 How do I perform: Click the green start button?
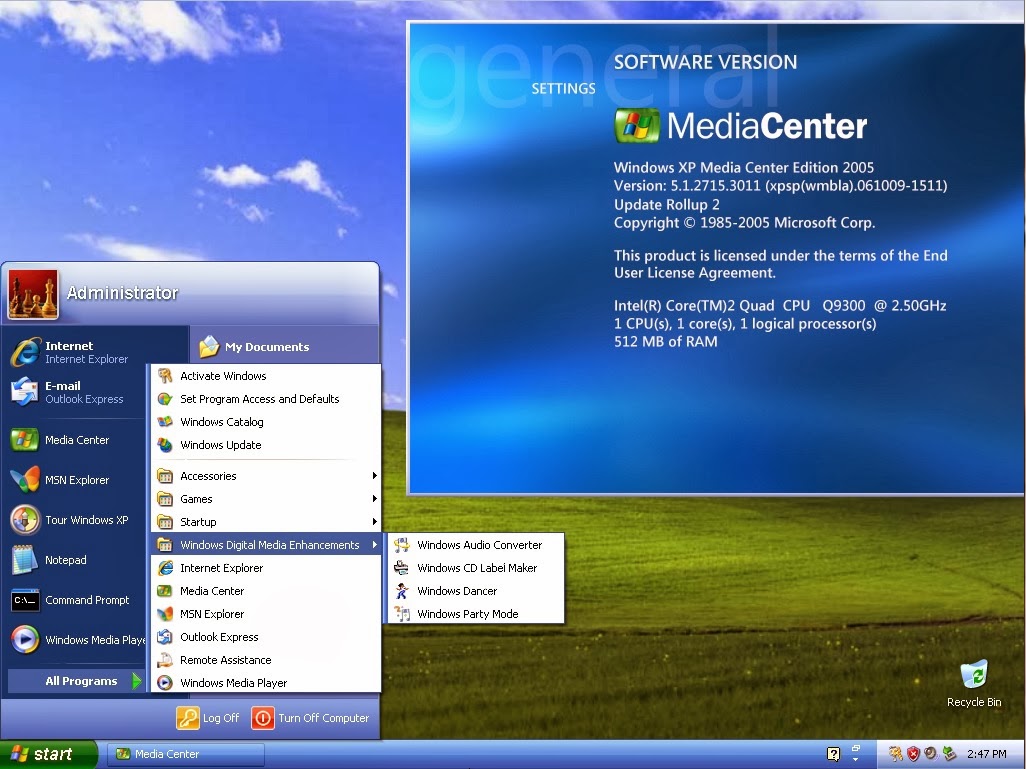48,754
